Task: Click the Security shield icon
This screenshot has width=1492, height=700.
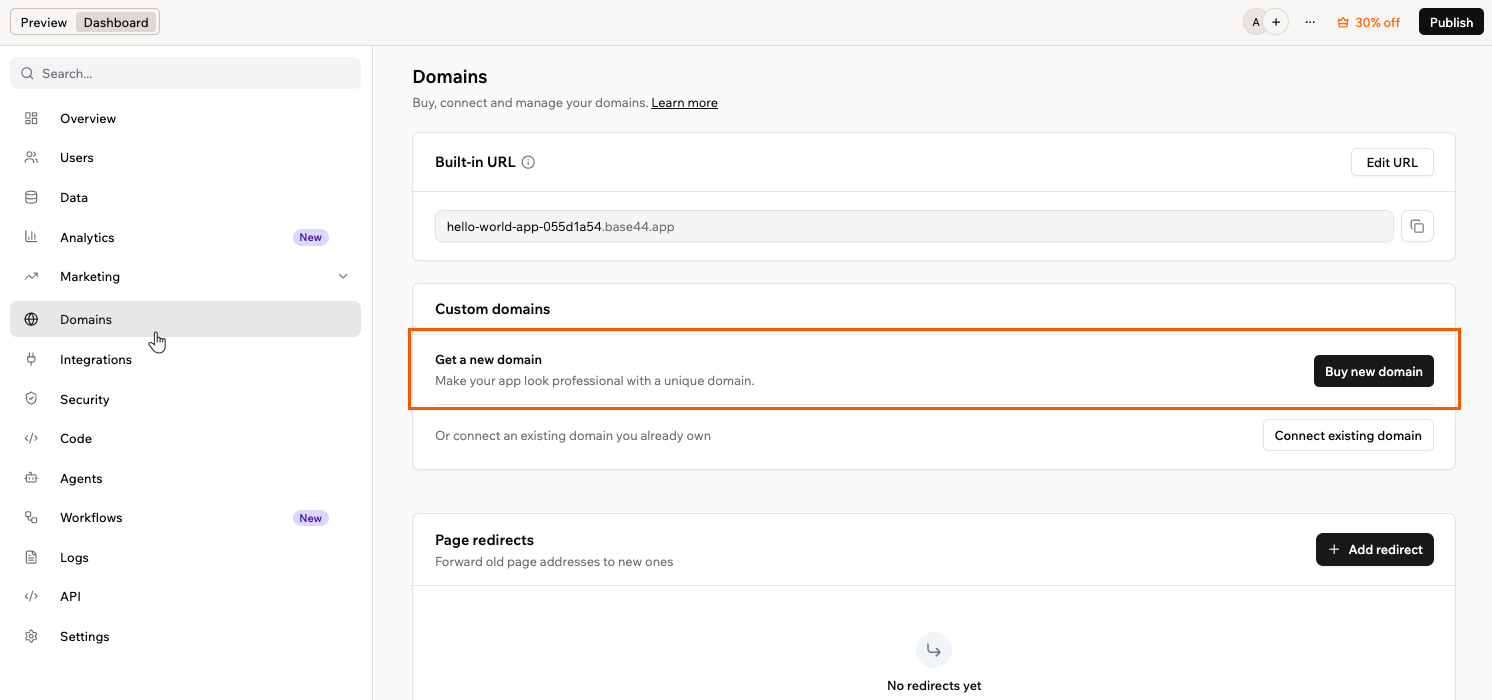Action: (x=31, y=399)
